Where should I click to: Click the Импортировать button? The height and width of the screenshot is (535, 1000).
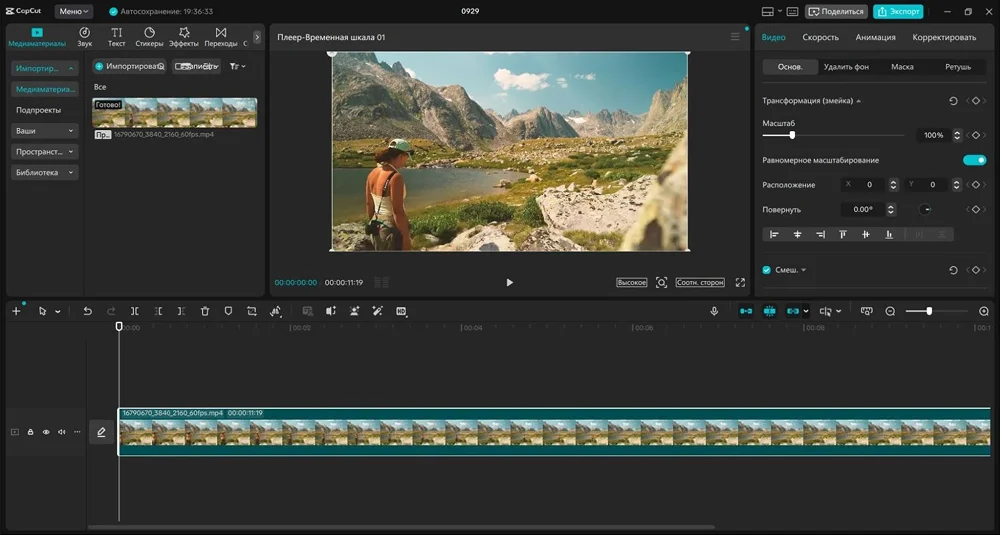pos(129,66)
